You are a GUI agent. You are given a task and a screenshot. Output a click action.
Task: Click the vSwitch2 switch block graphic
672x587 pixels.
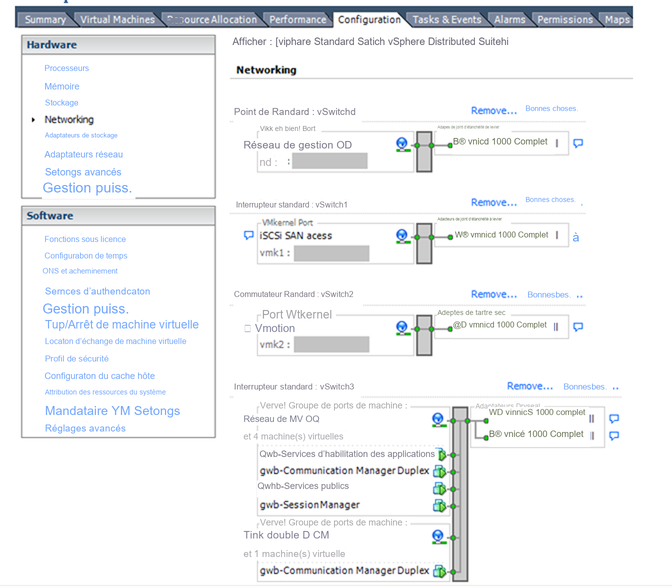click(x=424, y=335)
